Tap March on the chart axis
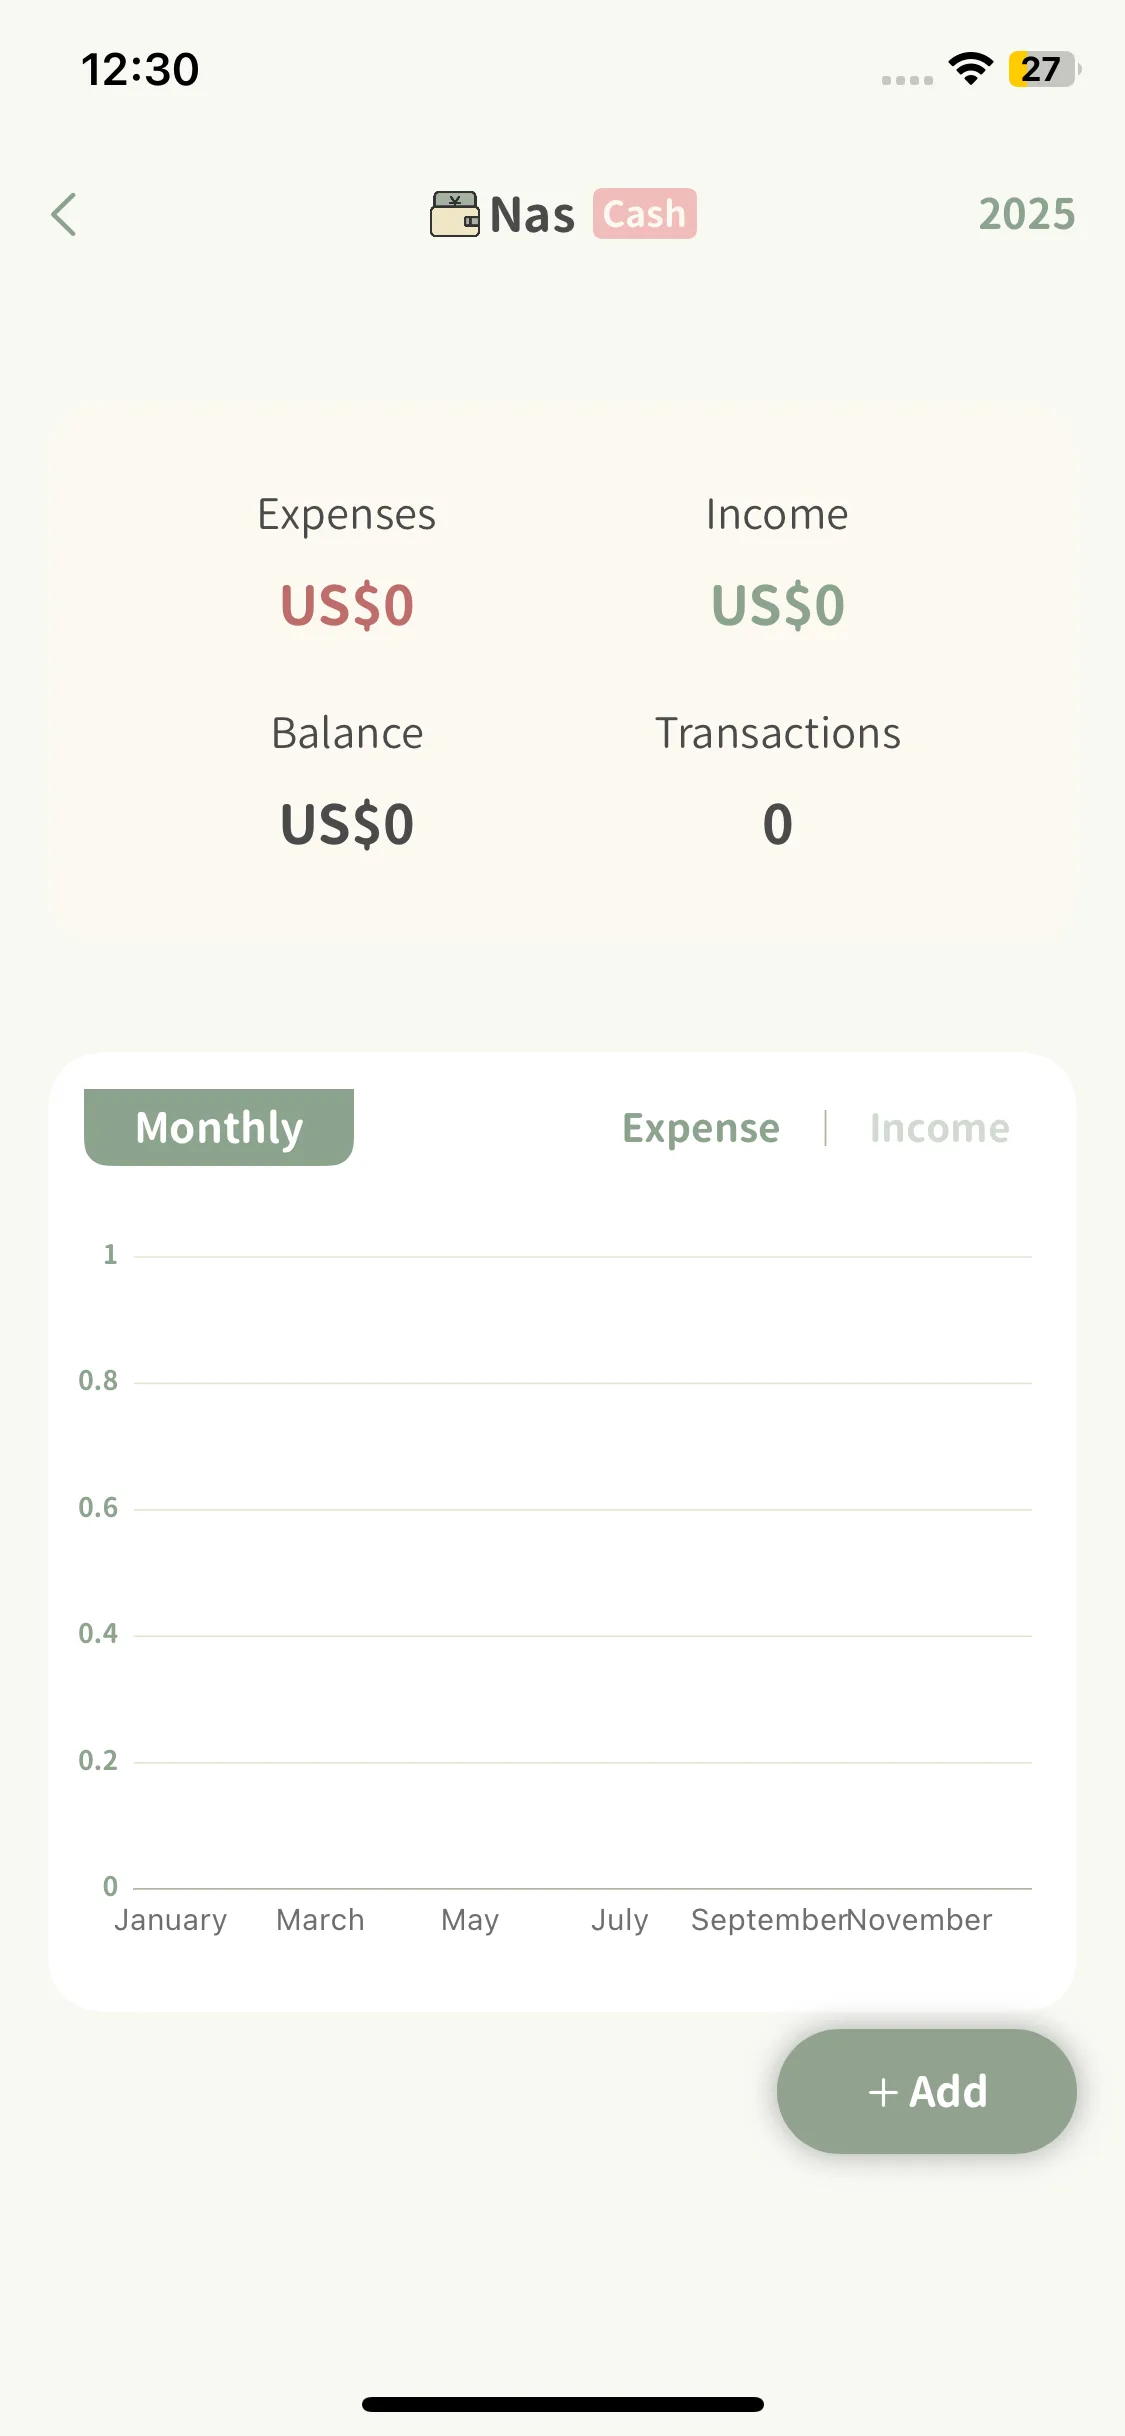The height and width of the screenshot is (2436, 1125). [x=320, y=1920]
